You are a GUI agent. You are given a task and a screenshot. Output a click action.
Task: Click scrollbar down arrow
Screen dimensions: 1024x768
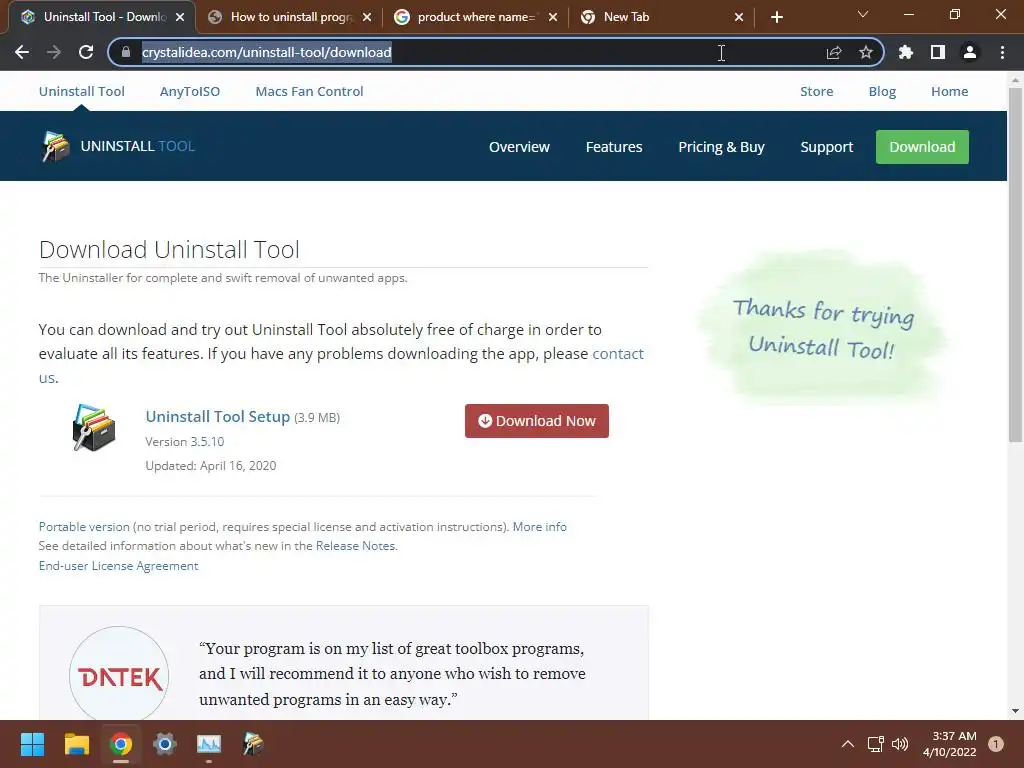pyautogui.click(x=1015, y=711)
